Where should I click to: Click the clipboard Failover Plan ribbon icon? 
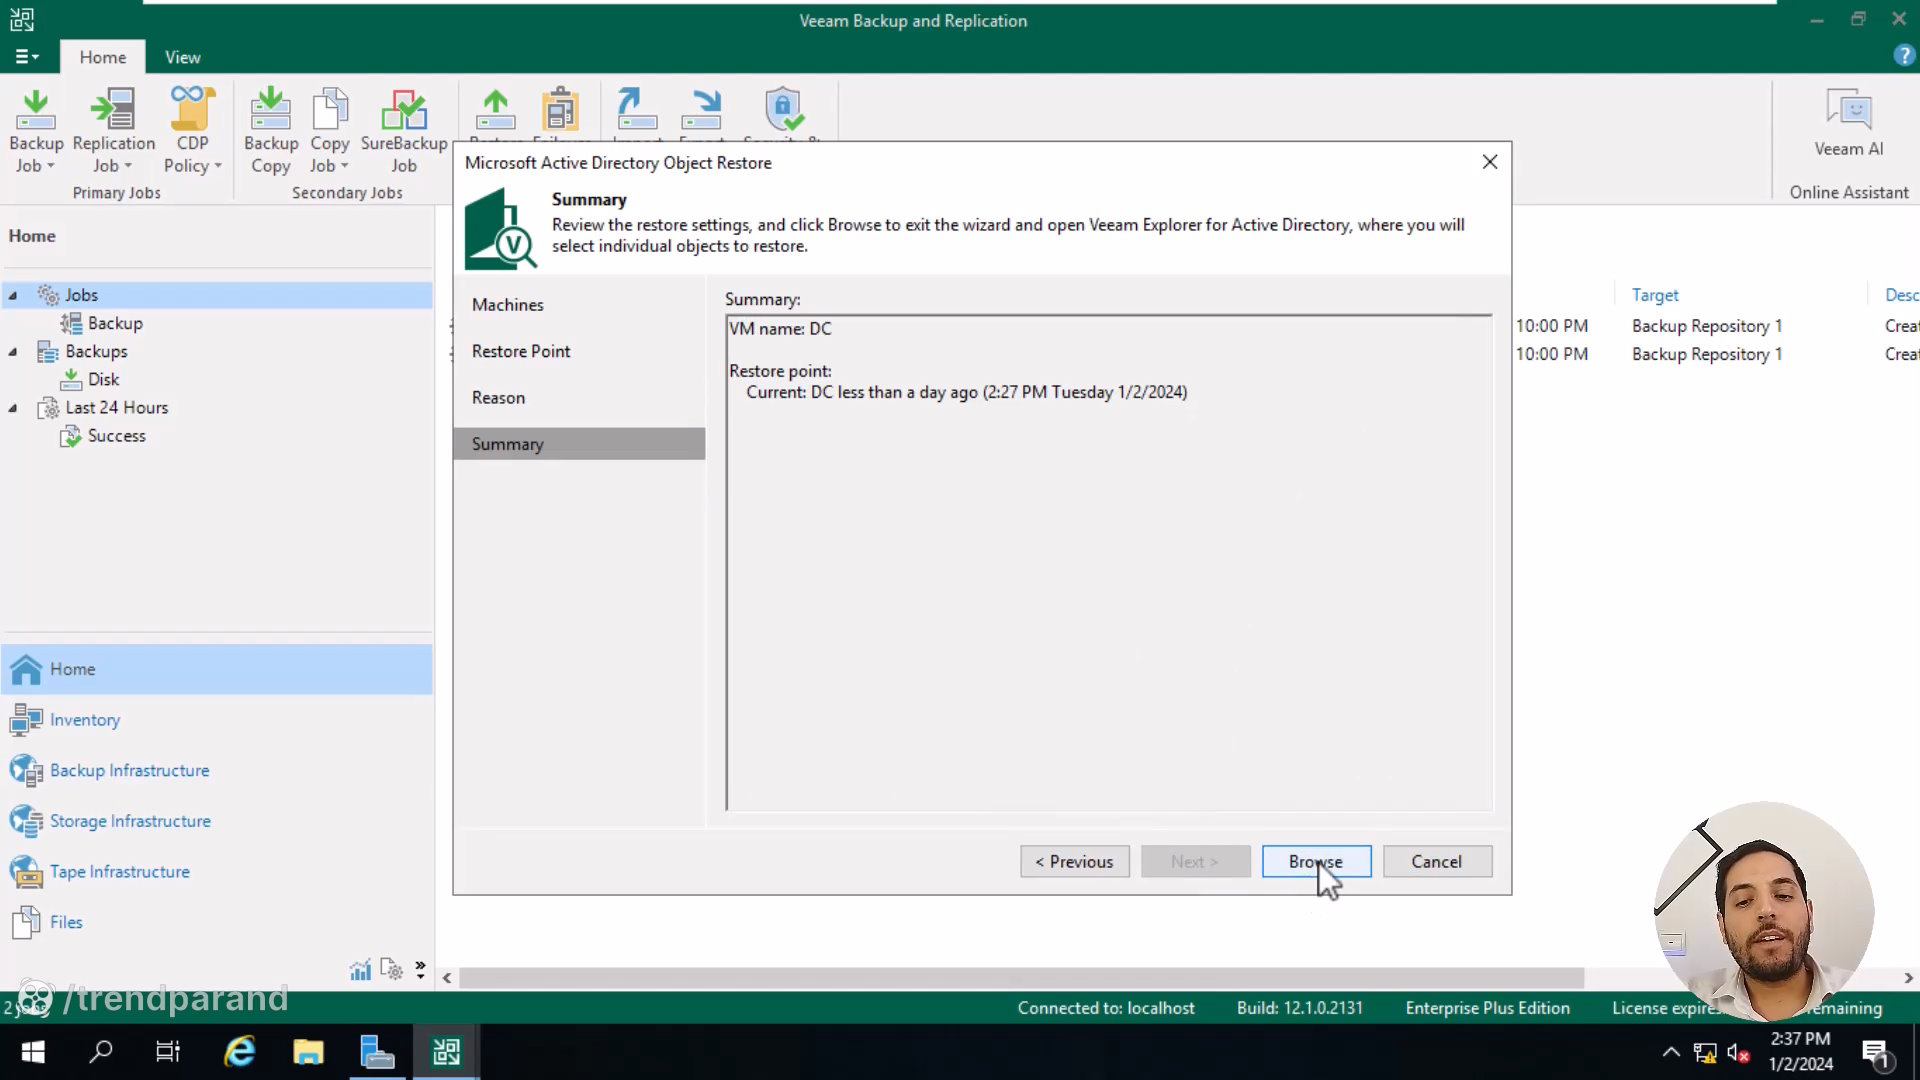point(561,110)
